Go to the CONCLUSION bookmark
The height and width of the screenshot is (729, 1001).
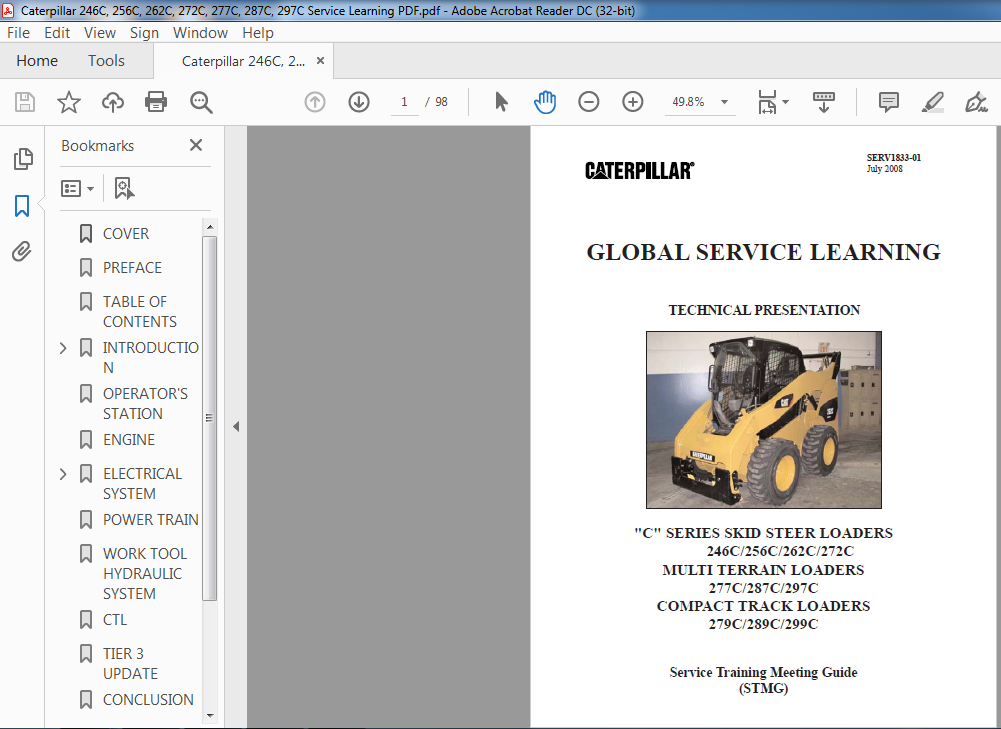click(148, 700)
